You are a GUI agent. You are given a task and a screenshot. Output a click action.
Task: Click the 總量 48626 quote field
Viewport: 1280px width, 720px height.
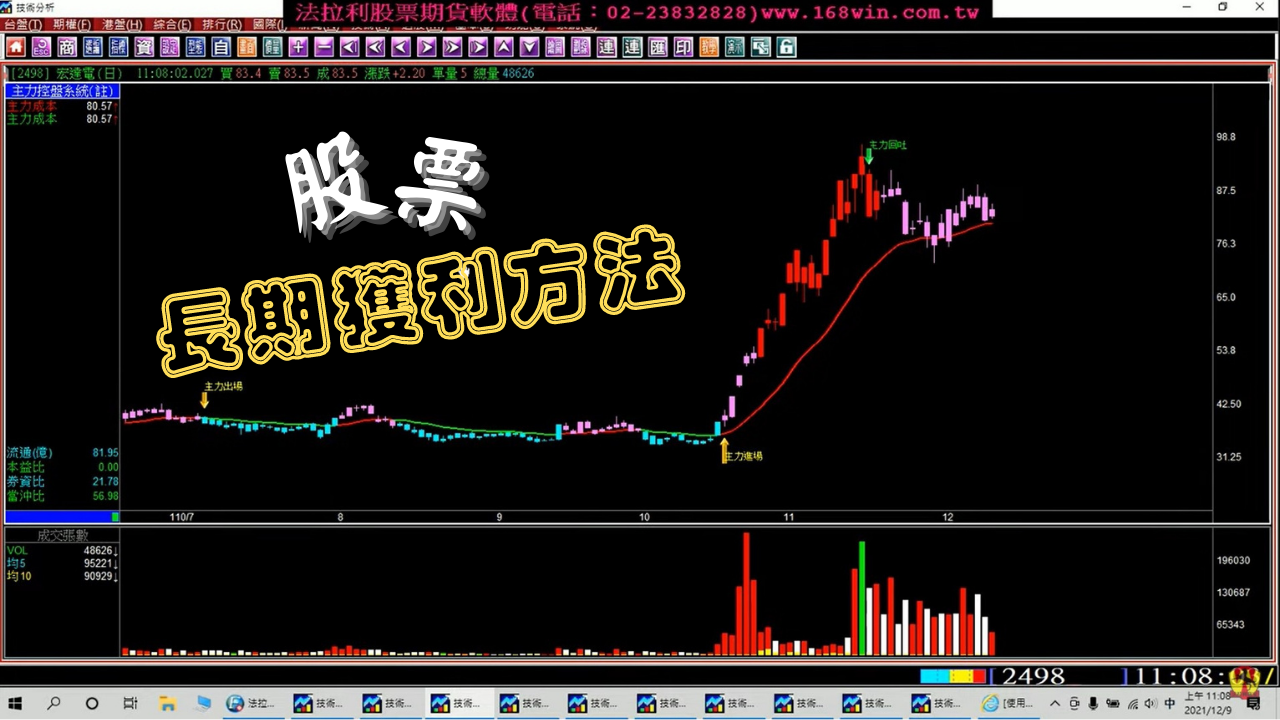[504, 73]
